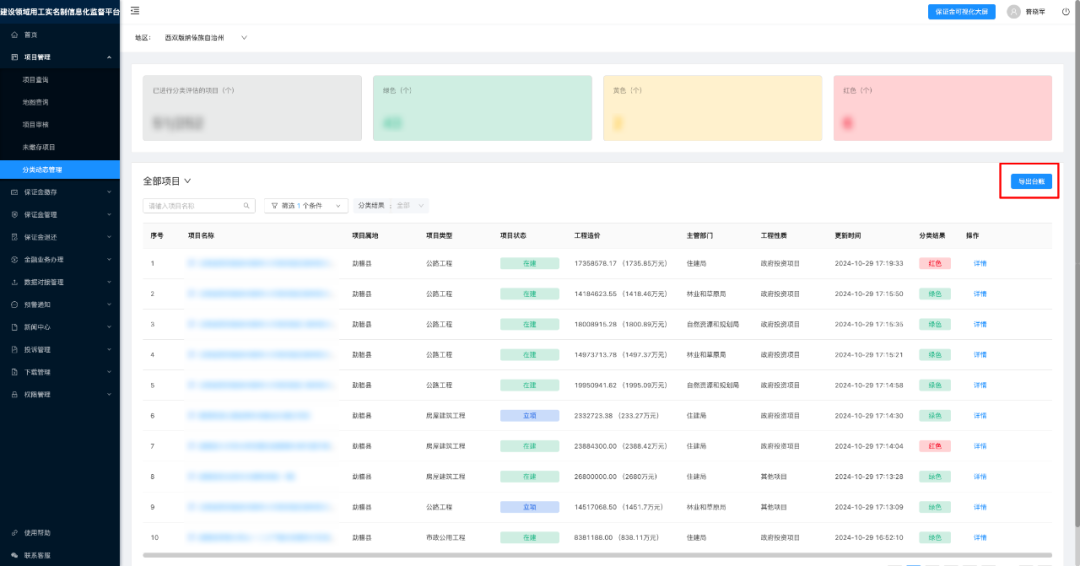Click the blurred project name in row 6
The height and width of the screenshot is (566, 1080).
(249, 416)
